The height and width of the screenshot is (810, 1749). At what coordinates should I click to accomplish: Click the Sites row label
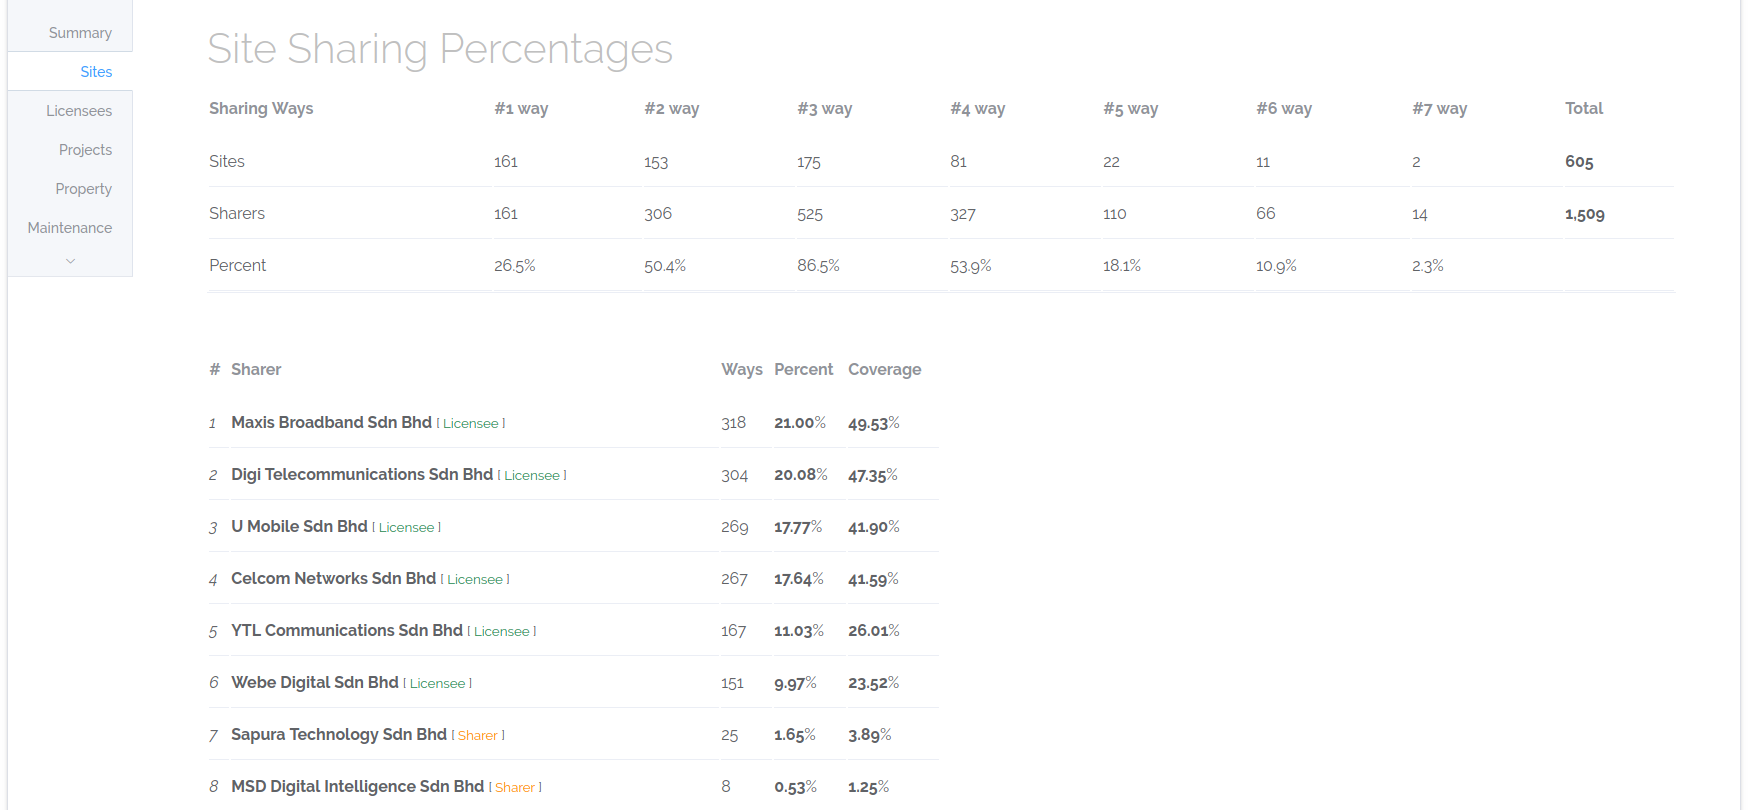click(227, 161)
